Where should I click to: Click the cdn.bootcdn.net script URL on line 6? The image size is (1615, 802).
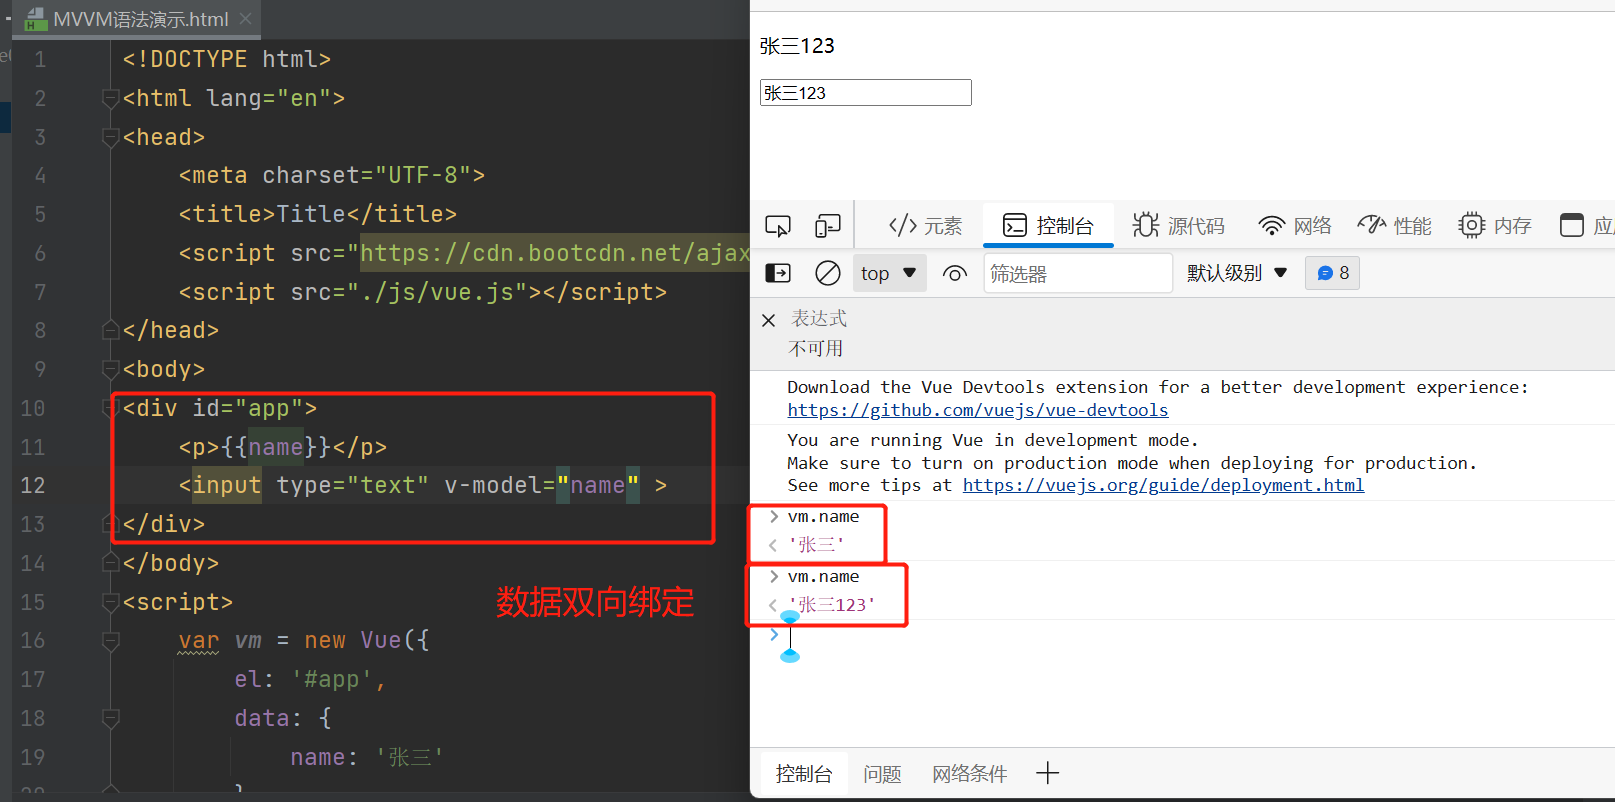pyautogui.click(x=554, y=253)
